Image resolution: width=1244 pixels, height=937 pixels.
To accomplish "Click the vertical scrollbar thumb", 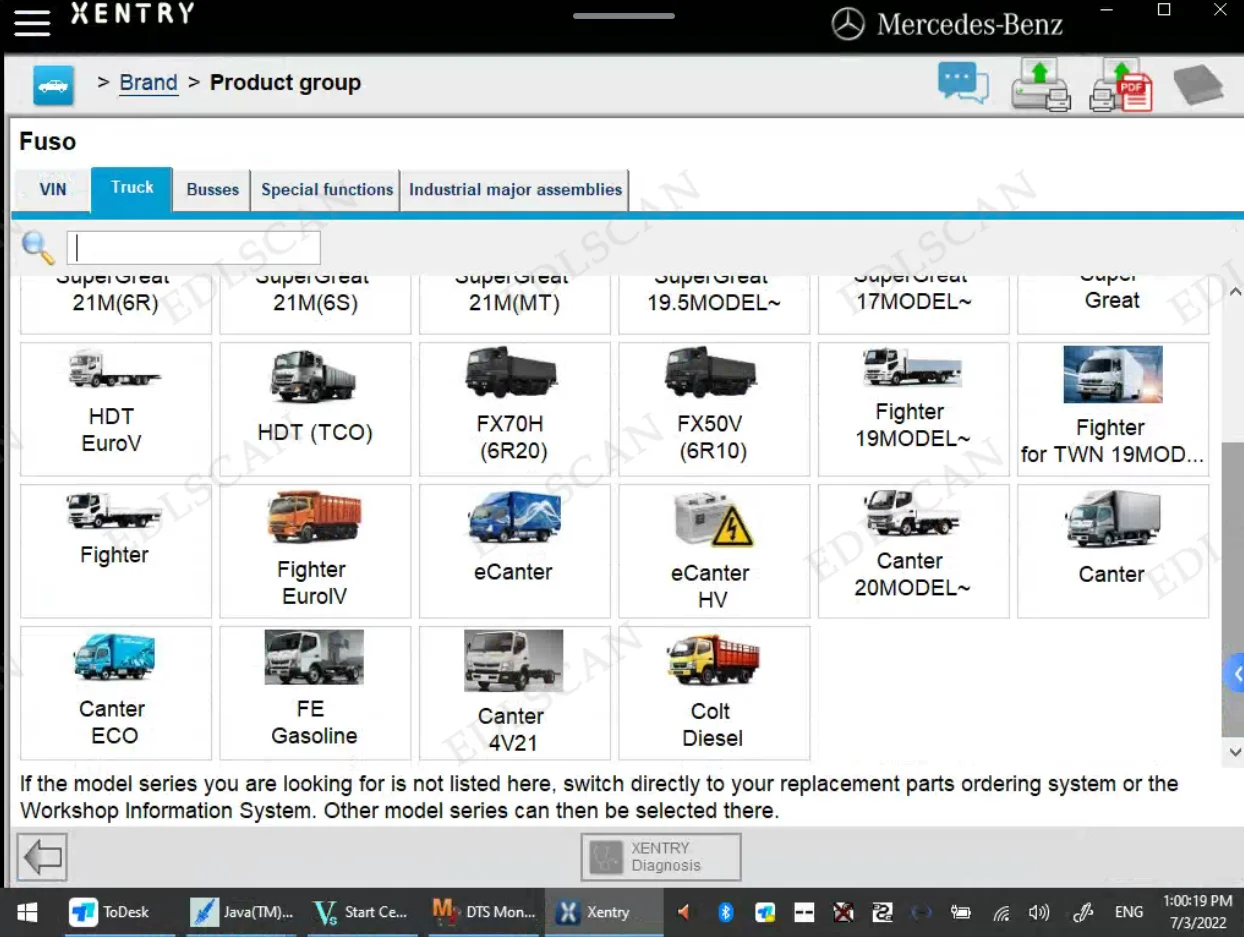I will pyautogui.click(x=1233, y=589).
